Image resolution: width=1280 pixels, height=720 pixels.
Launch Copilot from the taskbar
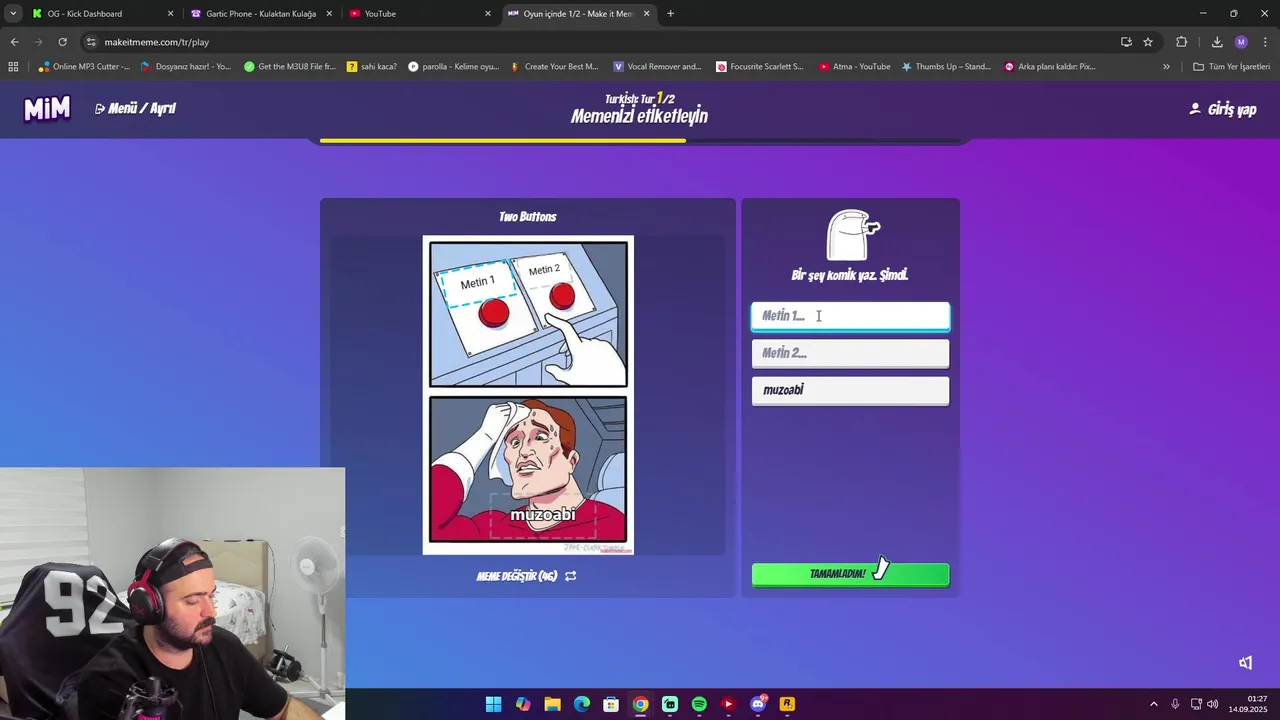click(x=523, y=704)
